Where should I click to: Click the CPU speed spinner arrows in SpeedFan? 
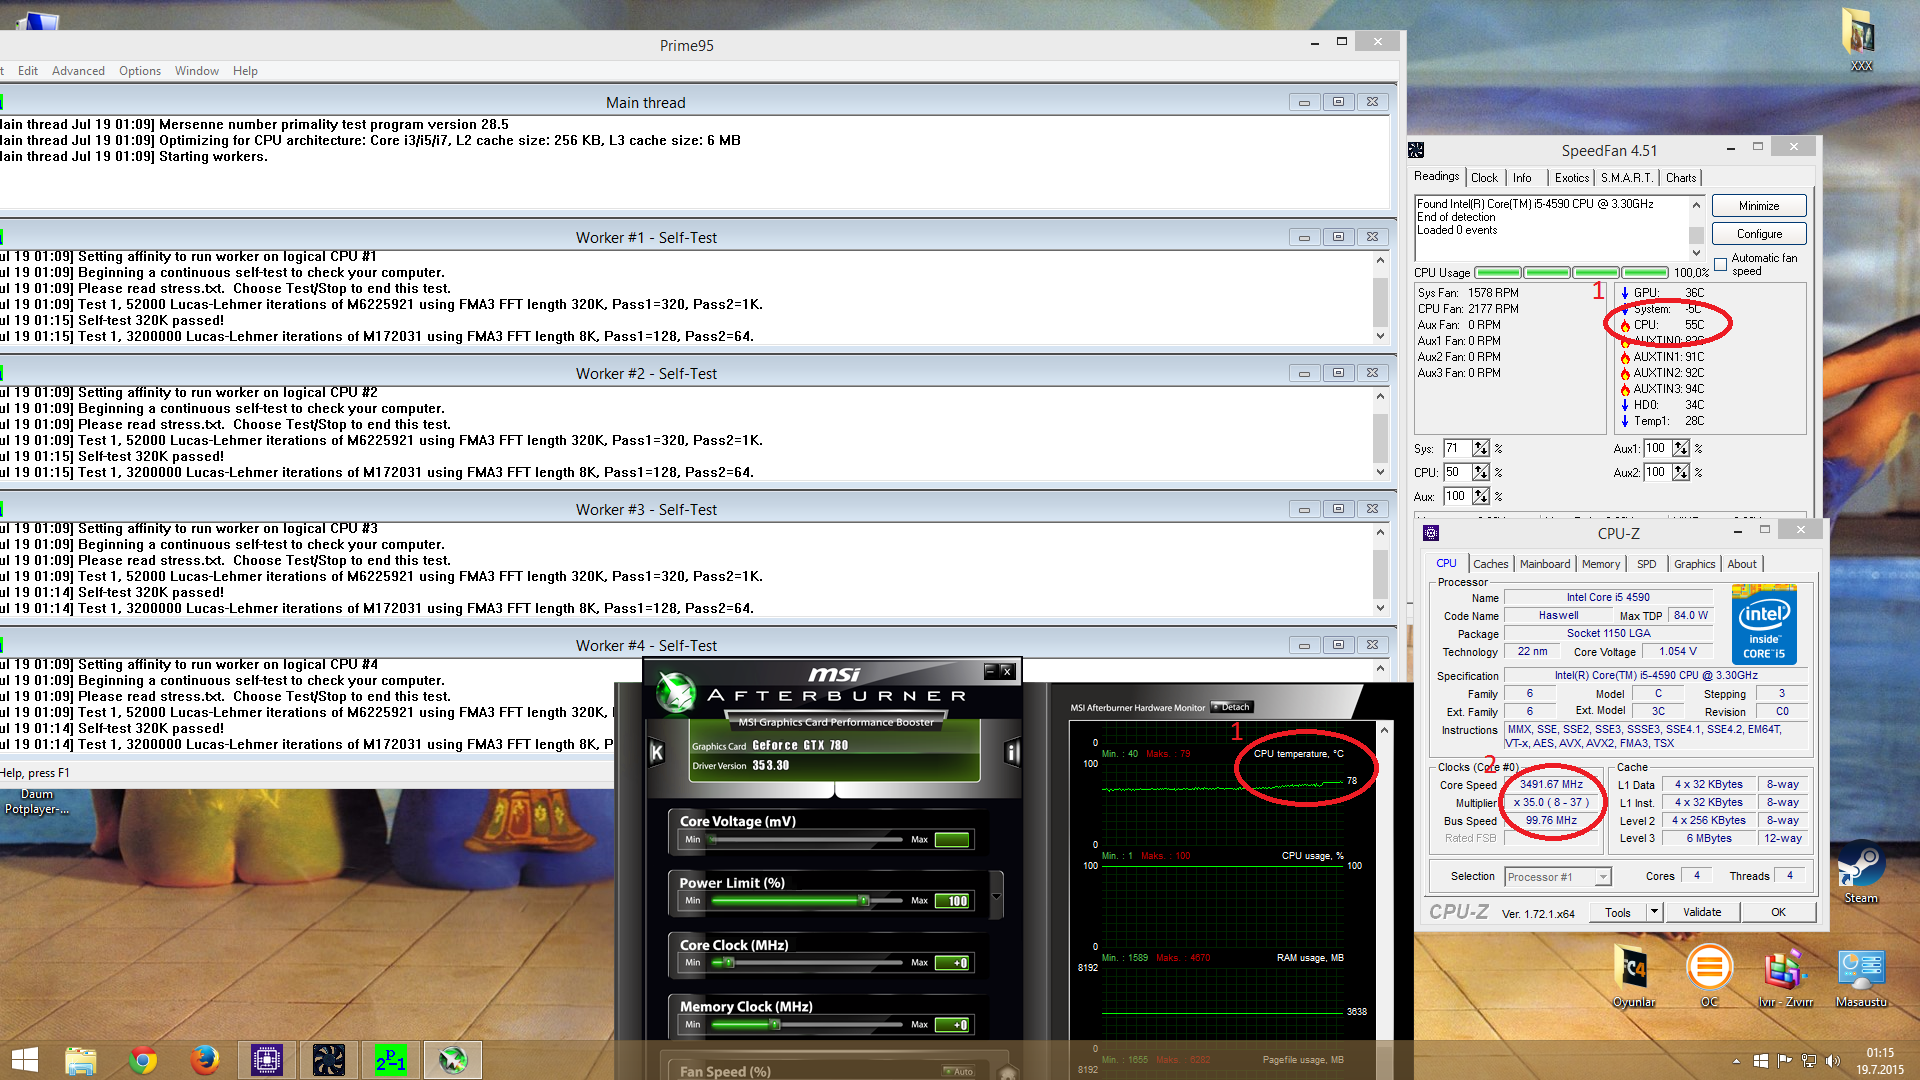[x=1481, y=472]
